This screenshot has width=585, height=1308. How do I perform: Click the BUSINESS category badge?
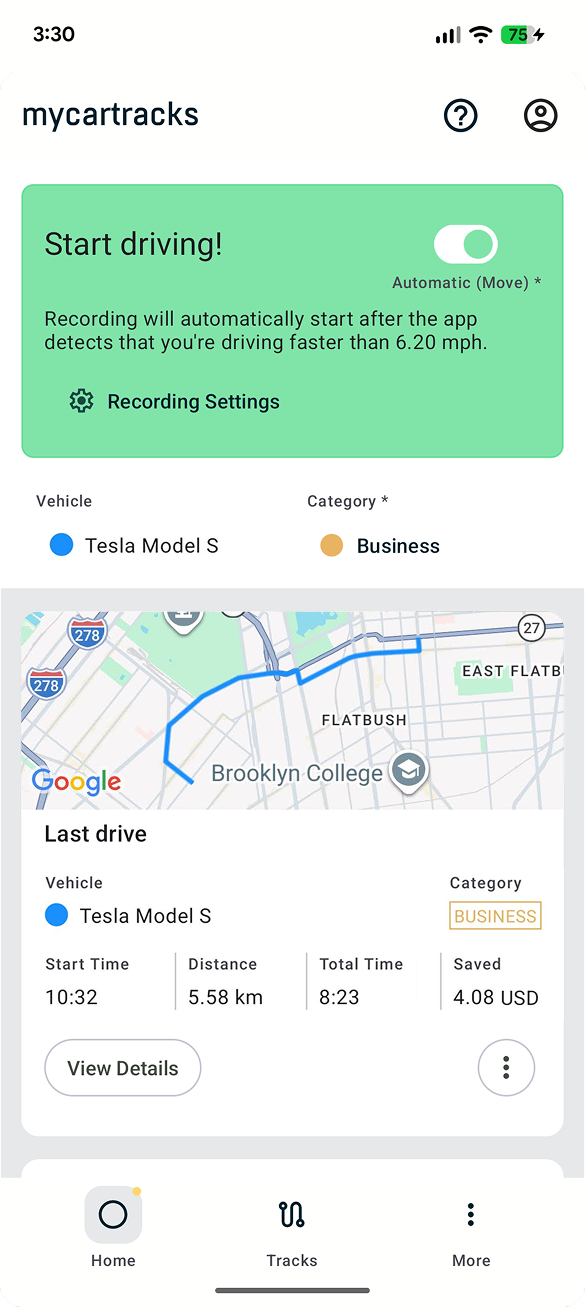pos(494,915)
